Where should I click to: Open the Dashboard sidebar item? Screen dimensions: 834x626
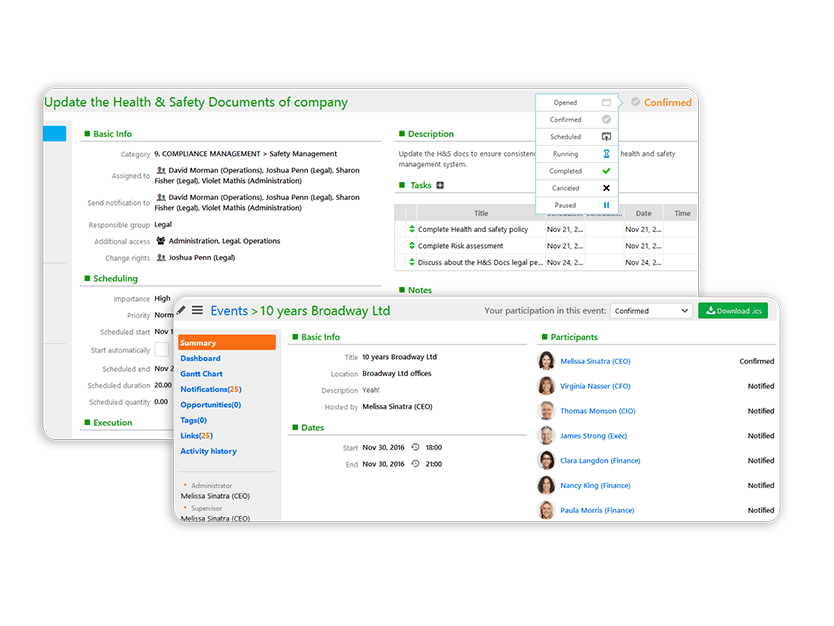click(200, 358)
